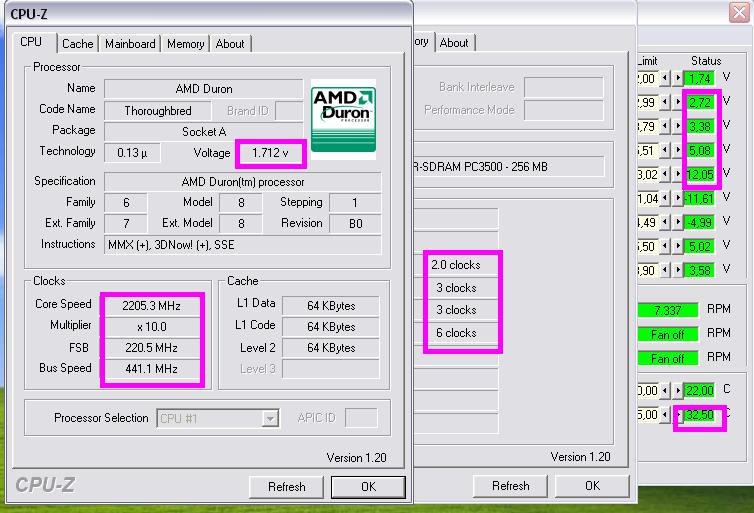This screenshot has width=754, height=513.
Task: Open the About tab in front CPU-Z window
Action: pos(230,44)
